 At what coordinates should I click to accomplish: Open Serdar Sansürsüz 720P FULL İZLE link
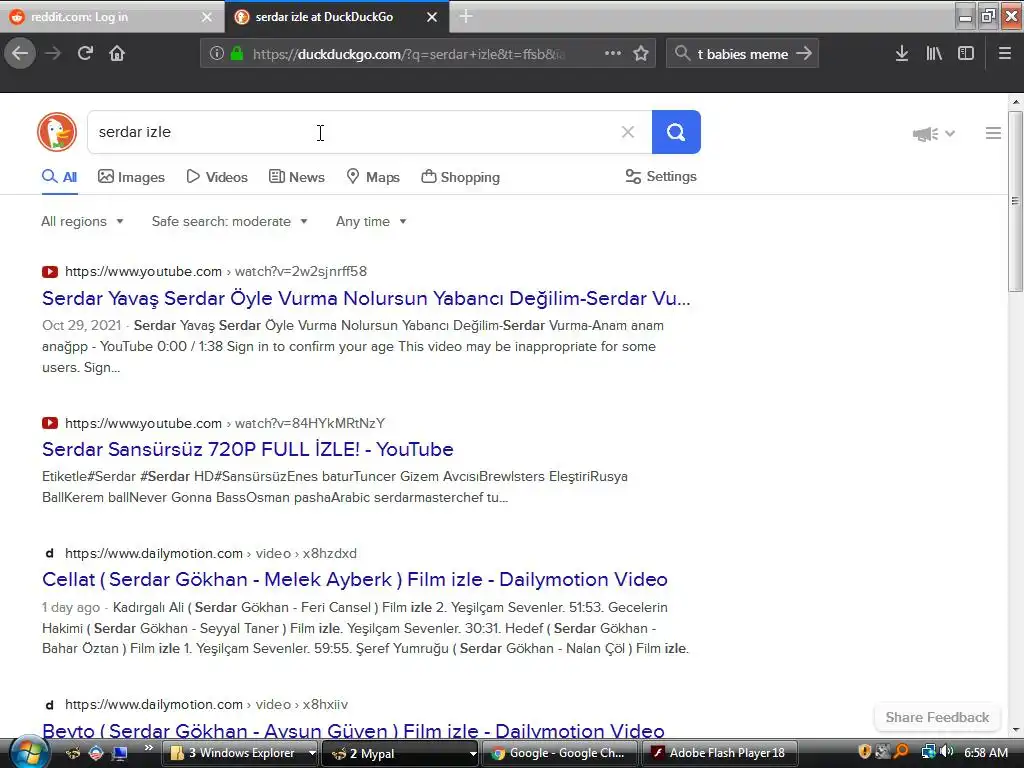[248, 449]
